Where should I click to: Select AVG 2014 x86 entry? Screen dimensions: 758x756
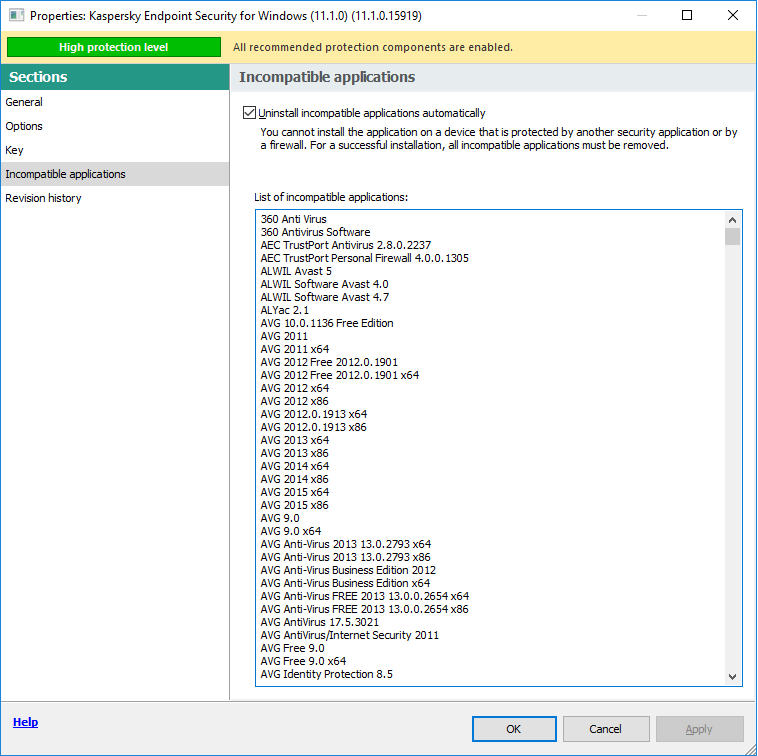294,480
